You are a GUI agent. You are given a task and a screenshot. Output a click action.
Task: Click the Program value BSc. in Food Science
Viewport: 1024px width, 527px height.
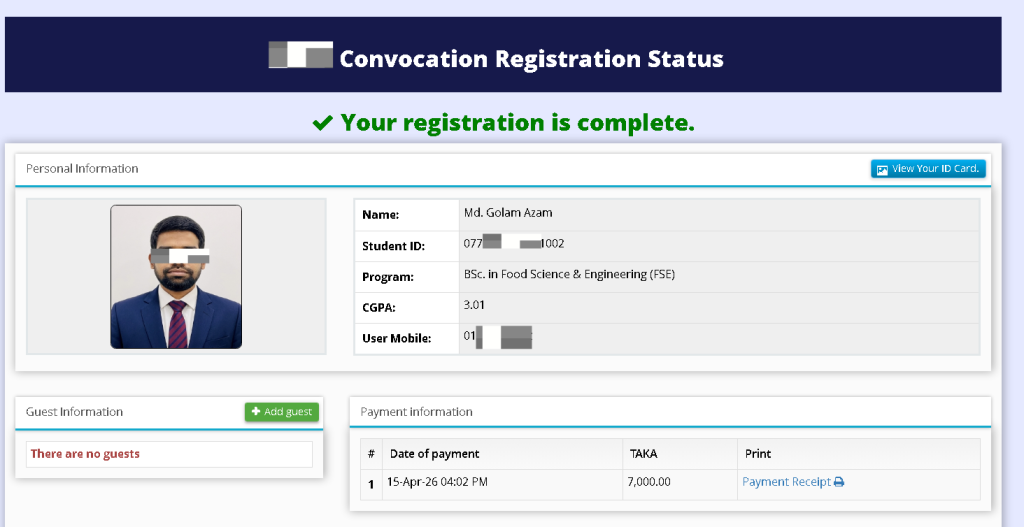point(569,274)
